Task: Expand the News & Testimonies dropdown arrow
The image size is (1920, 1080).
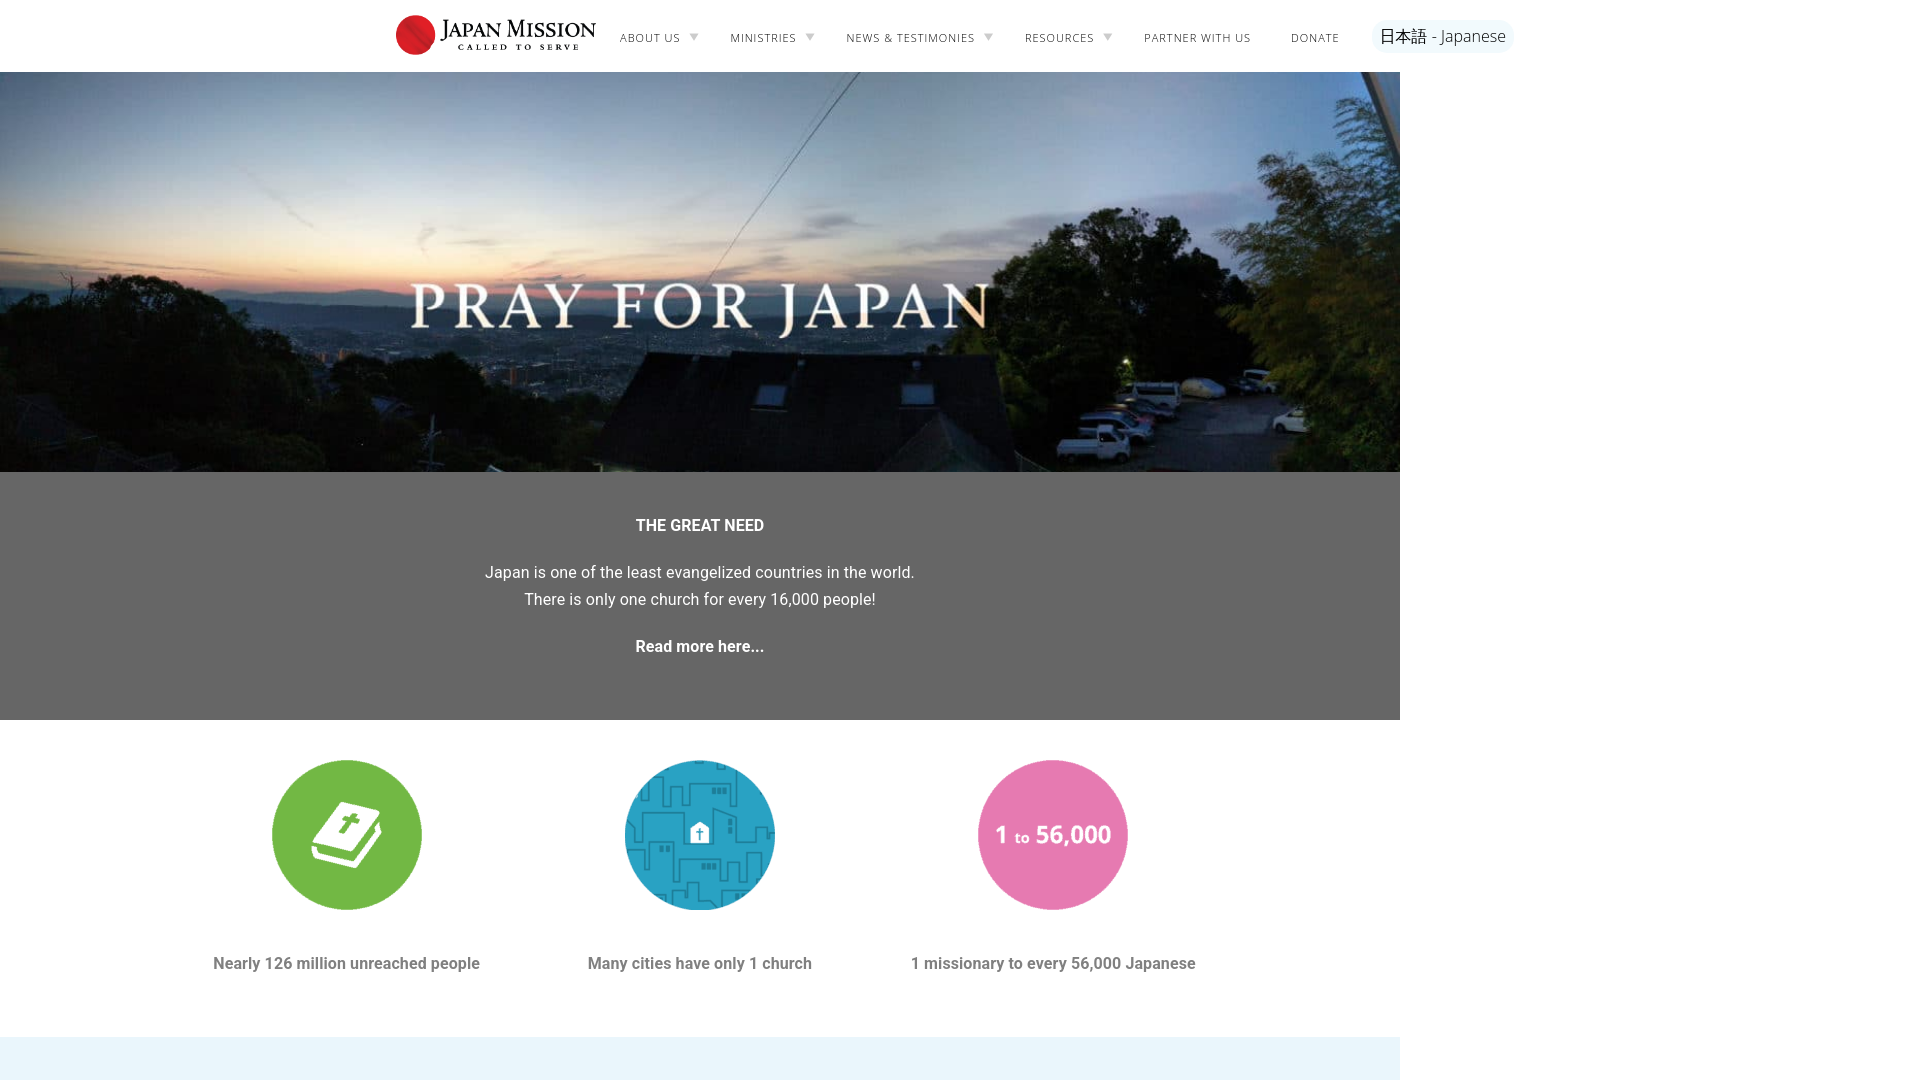Action: pos(988,37)
